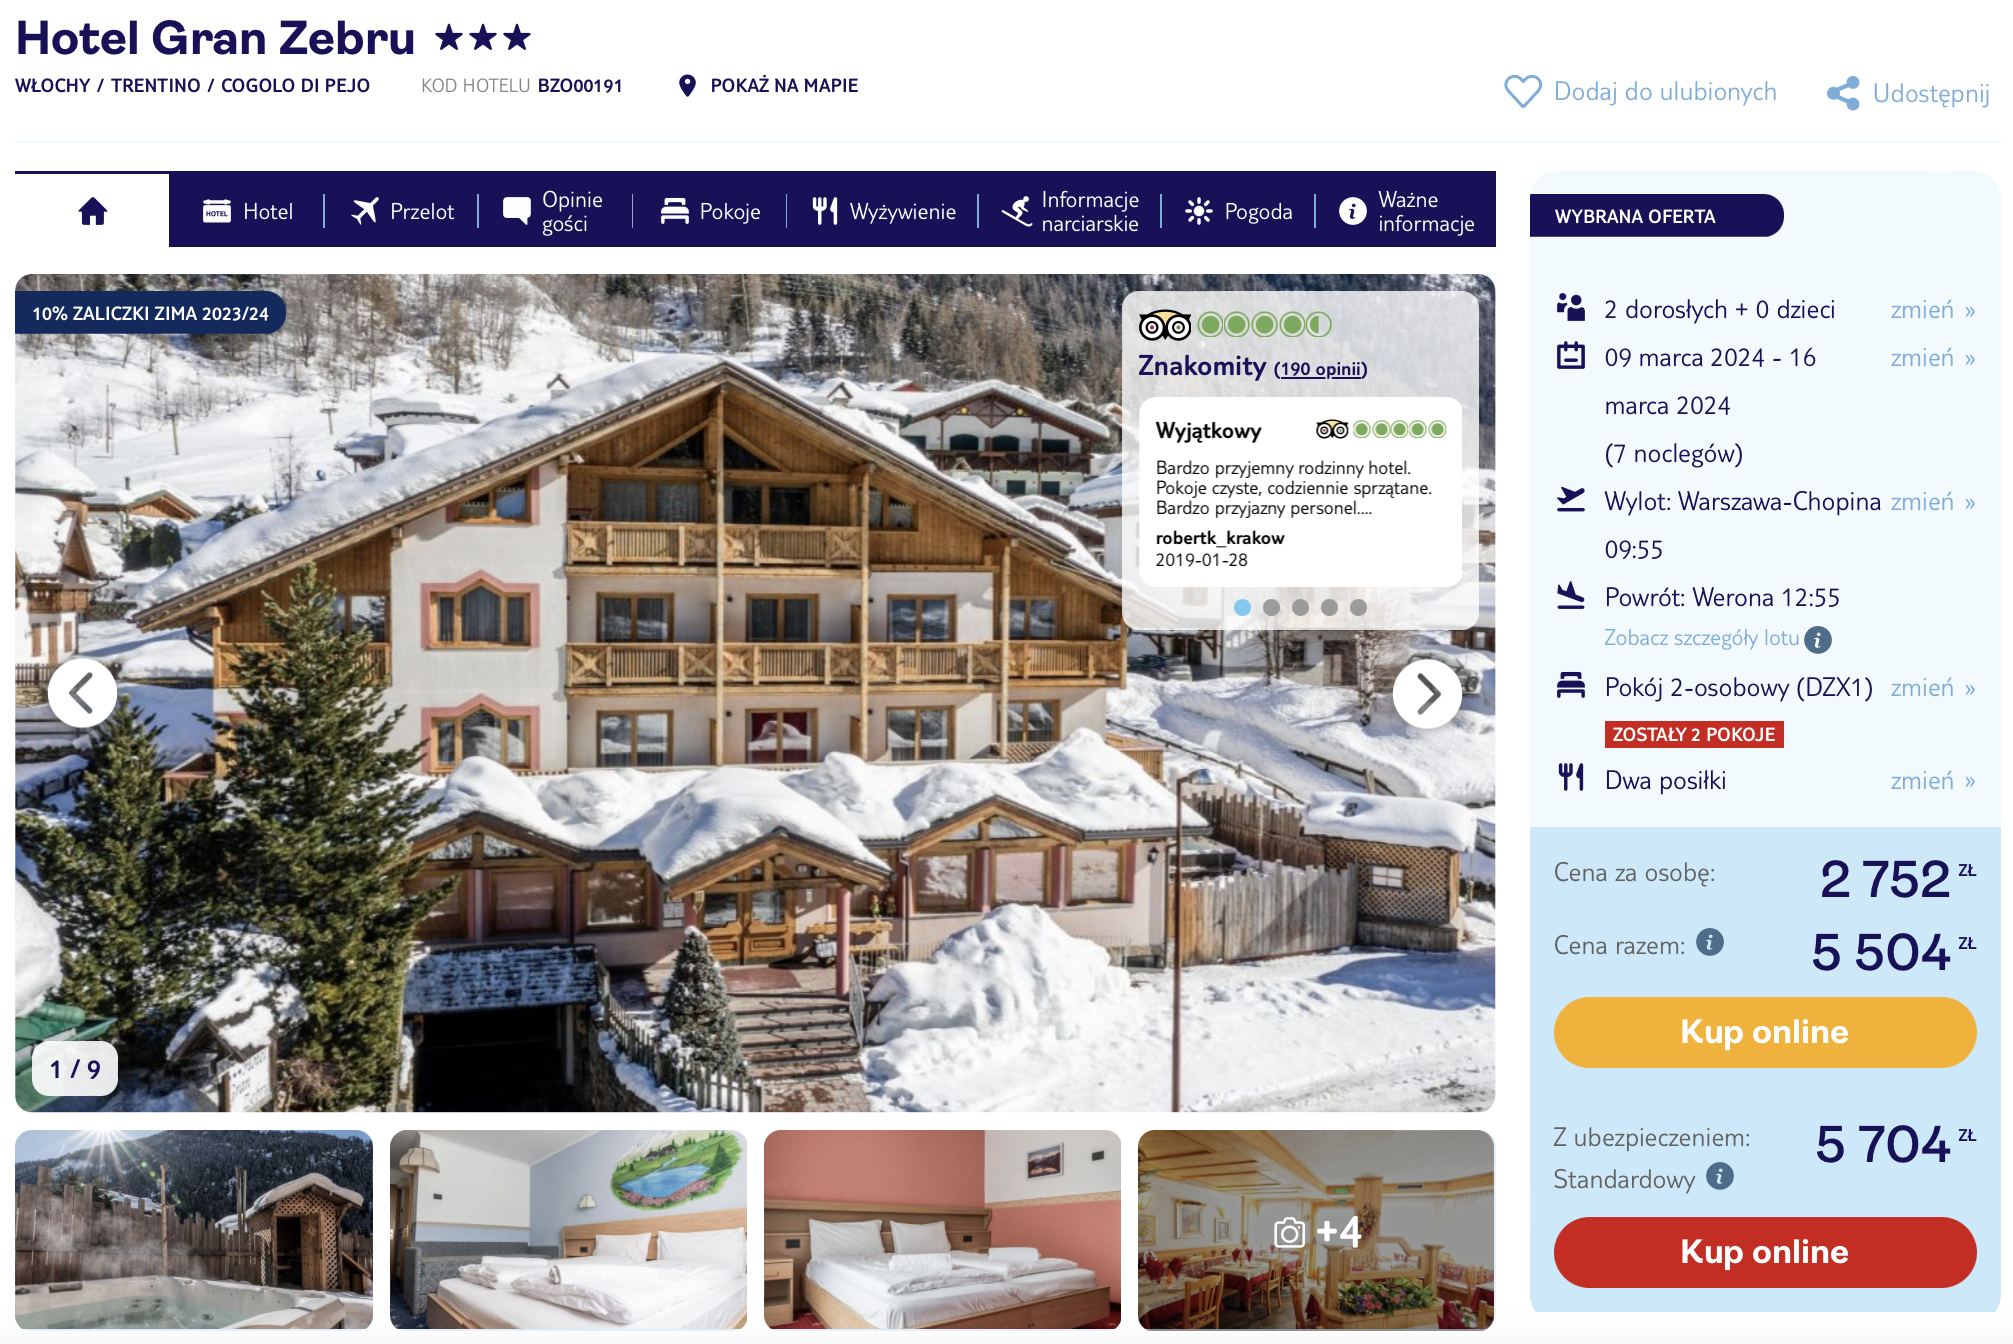The image size is (2013, 1344).
Task: Show previous photo with left arrow
Action: coord(82,693)
